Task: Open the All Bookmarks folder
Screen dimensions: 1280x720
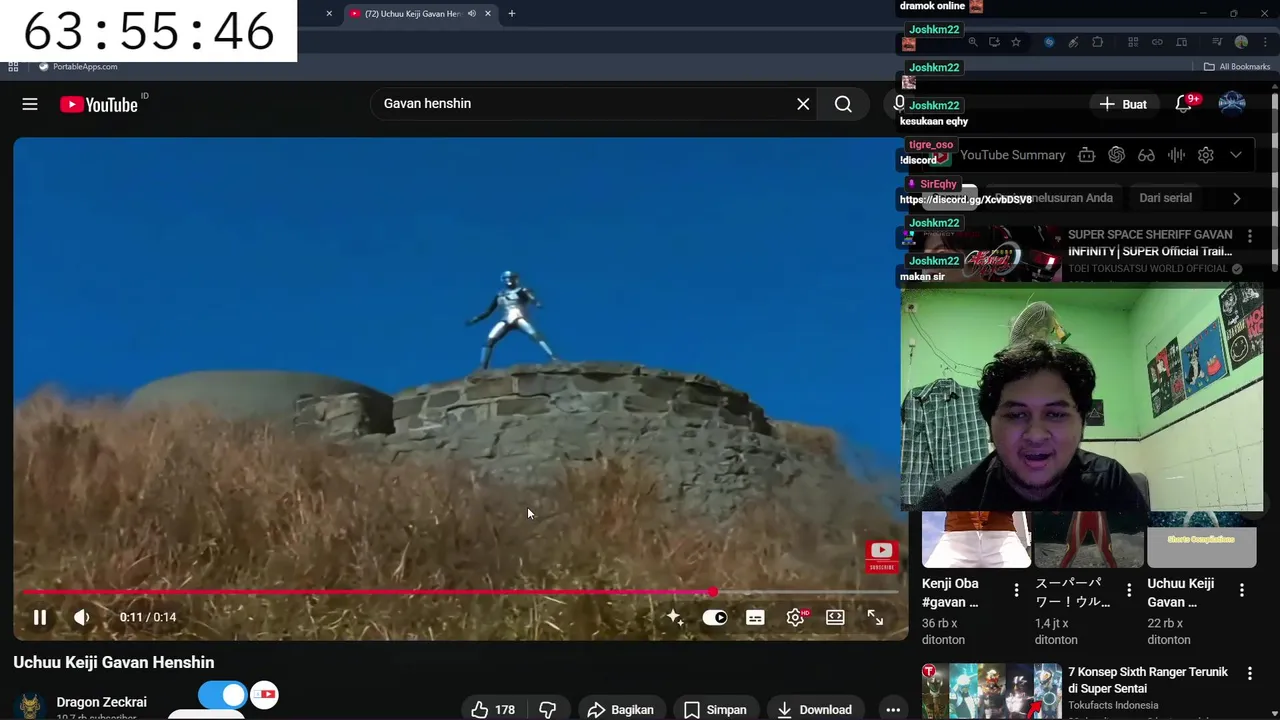Action: coord(1237,67)
